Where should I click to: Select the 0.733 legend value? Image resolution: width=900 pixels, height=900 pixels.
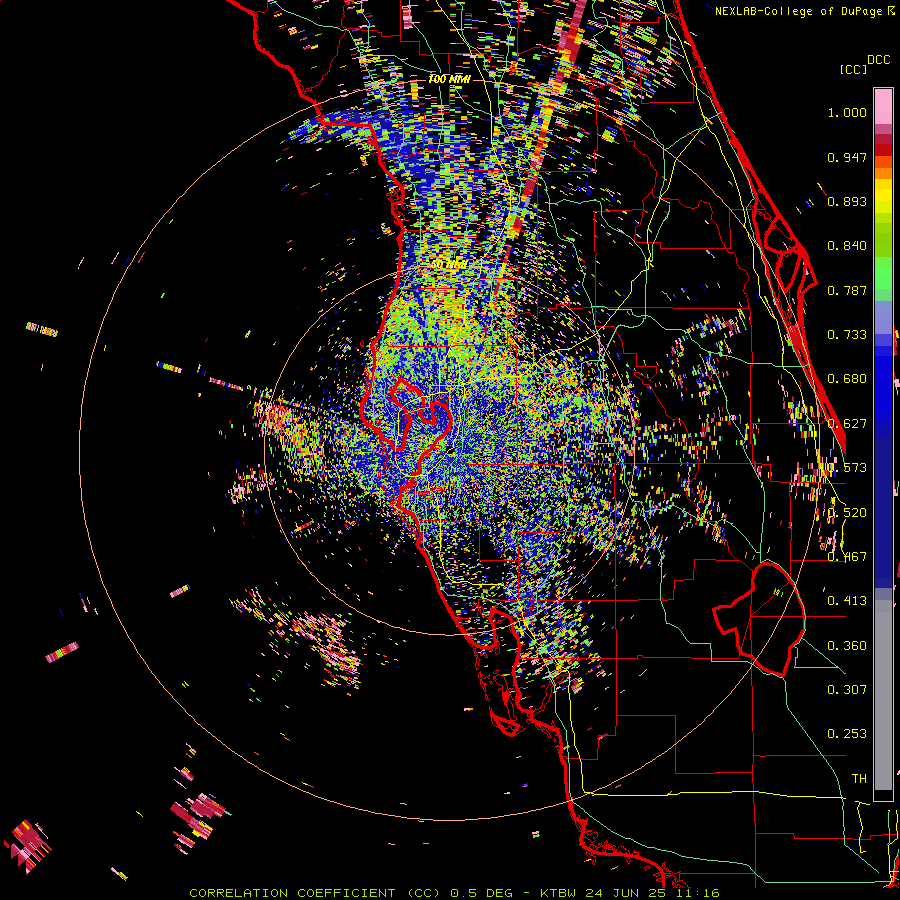(x=847, y=335)
